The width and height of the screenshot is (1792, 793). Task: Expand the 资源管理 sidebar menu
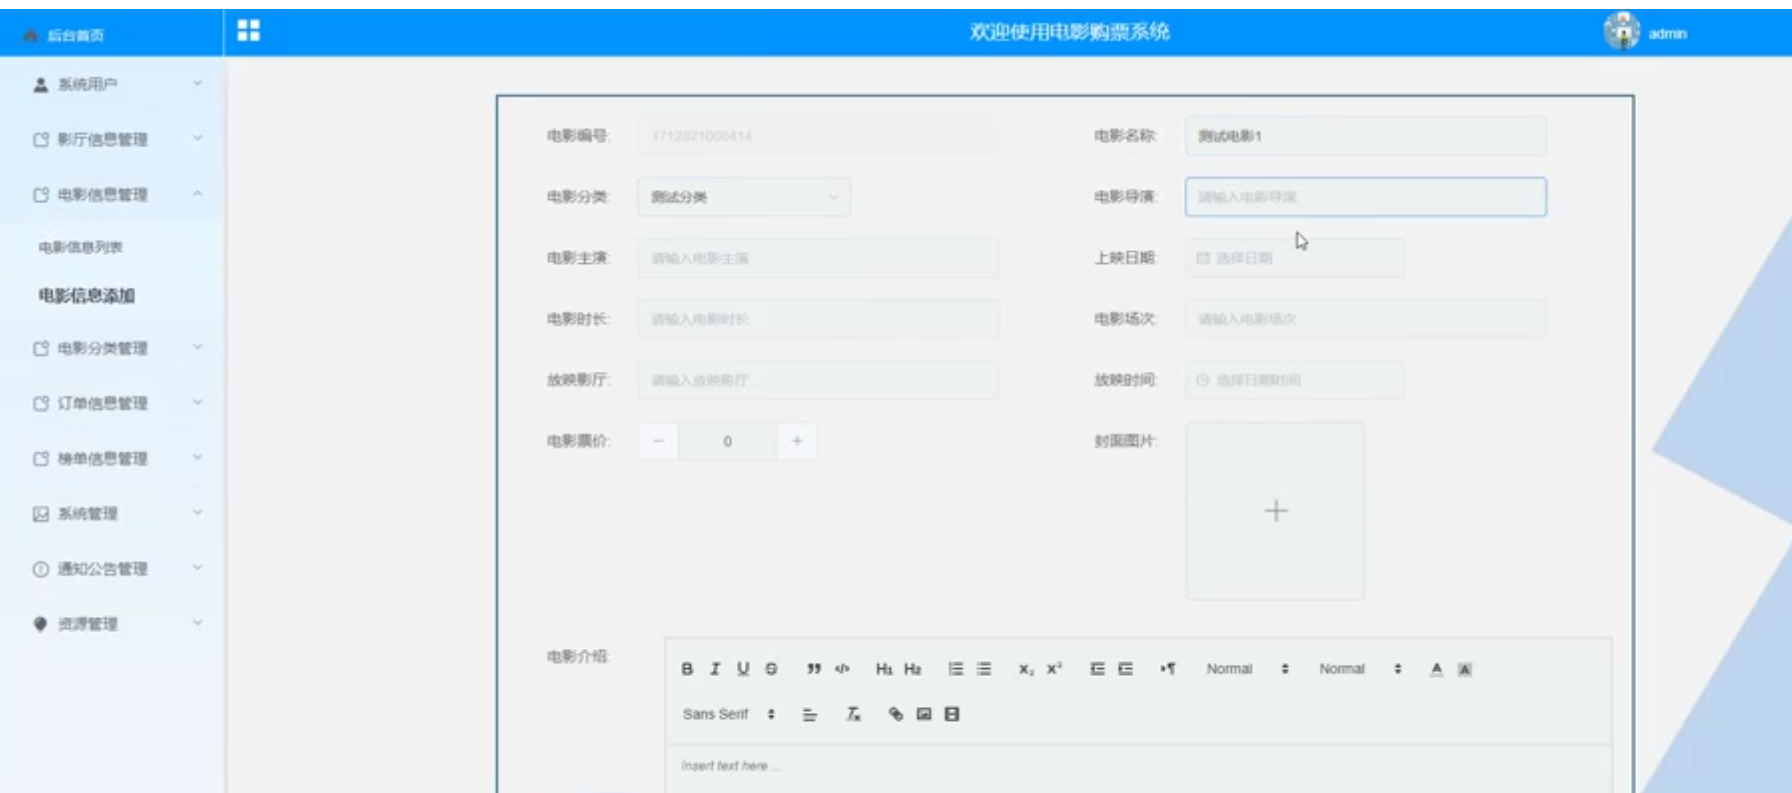click(112, 623)
